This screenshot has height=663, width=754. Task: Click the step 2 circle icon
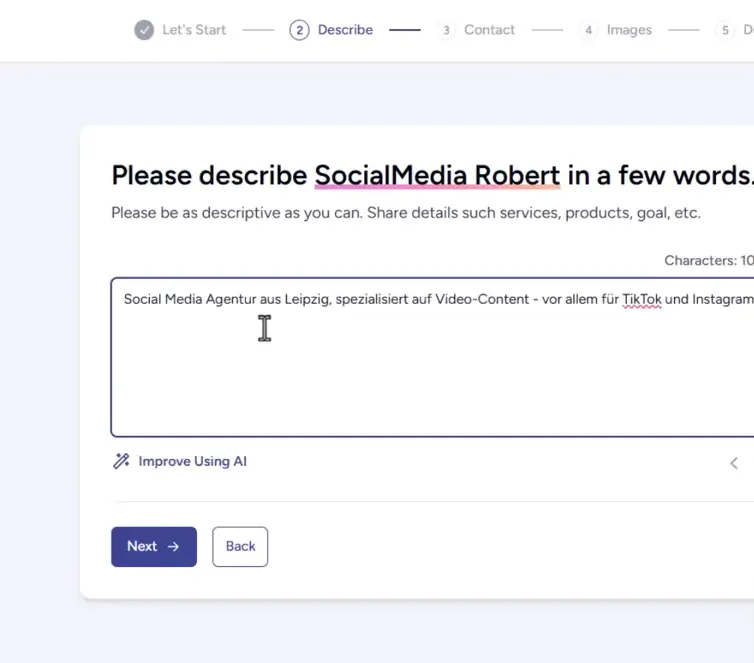(299, 30)
